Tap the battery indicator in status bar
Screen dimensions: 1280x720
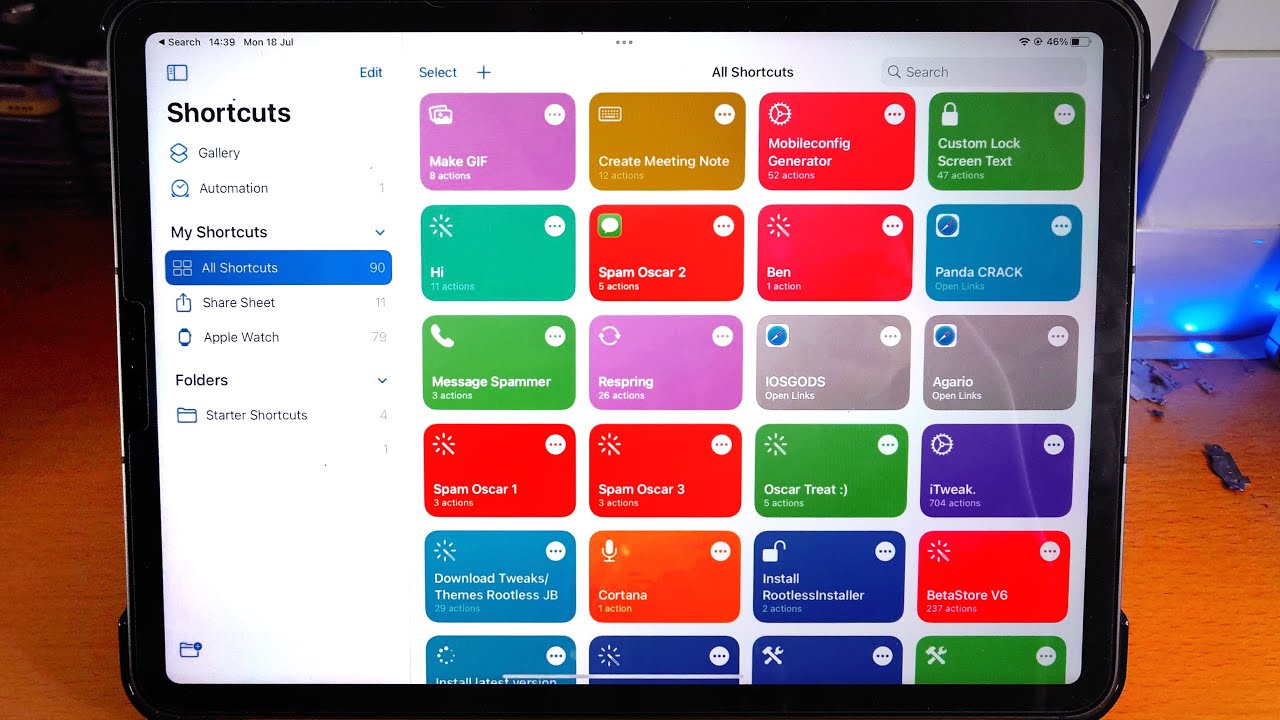1081,42
